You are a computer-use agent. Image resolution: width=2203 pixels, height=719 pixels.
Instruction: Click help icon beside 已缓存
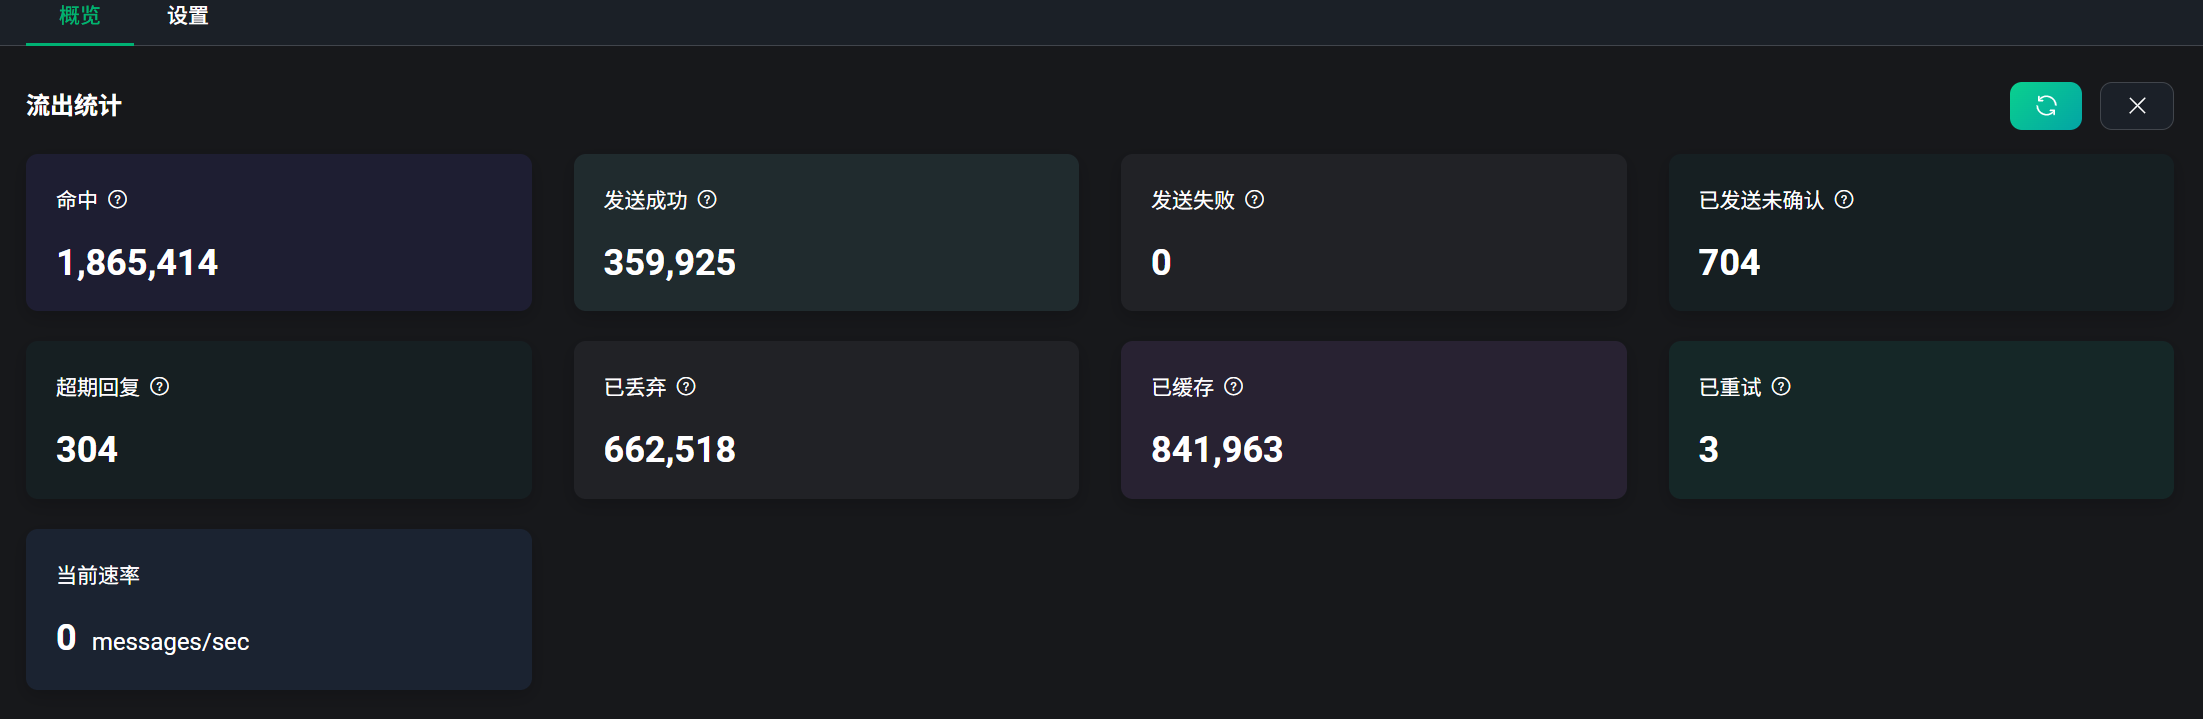point(1234,387)
